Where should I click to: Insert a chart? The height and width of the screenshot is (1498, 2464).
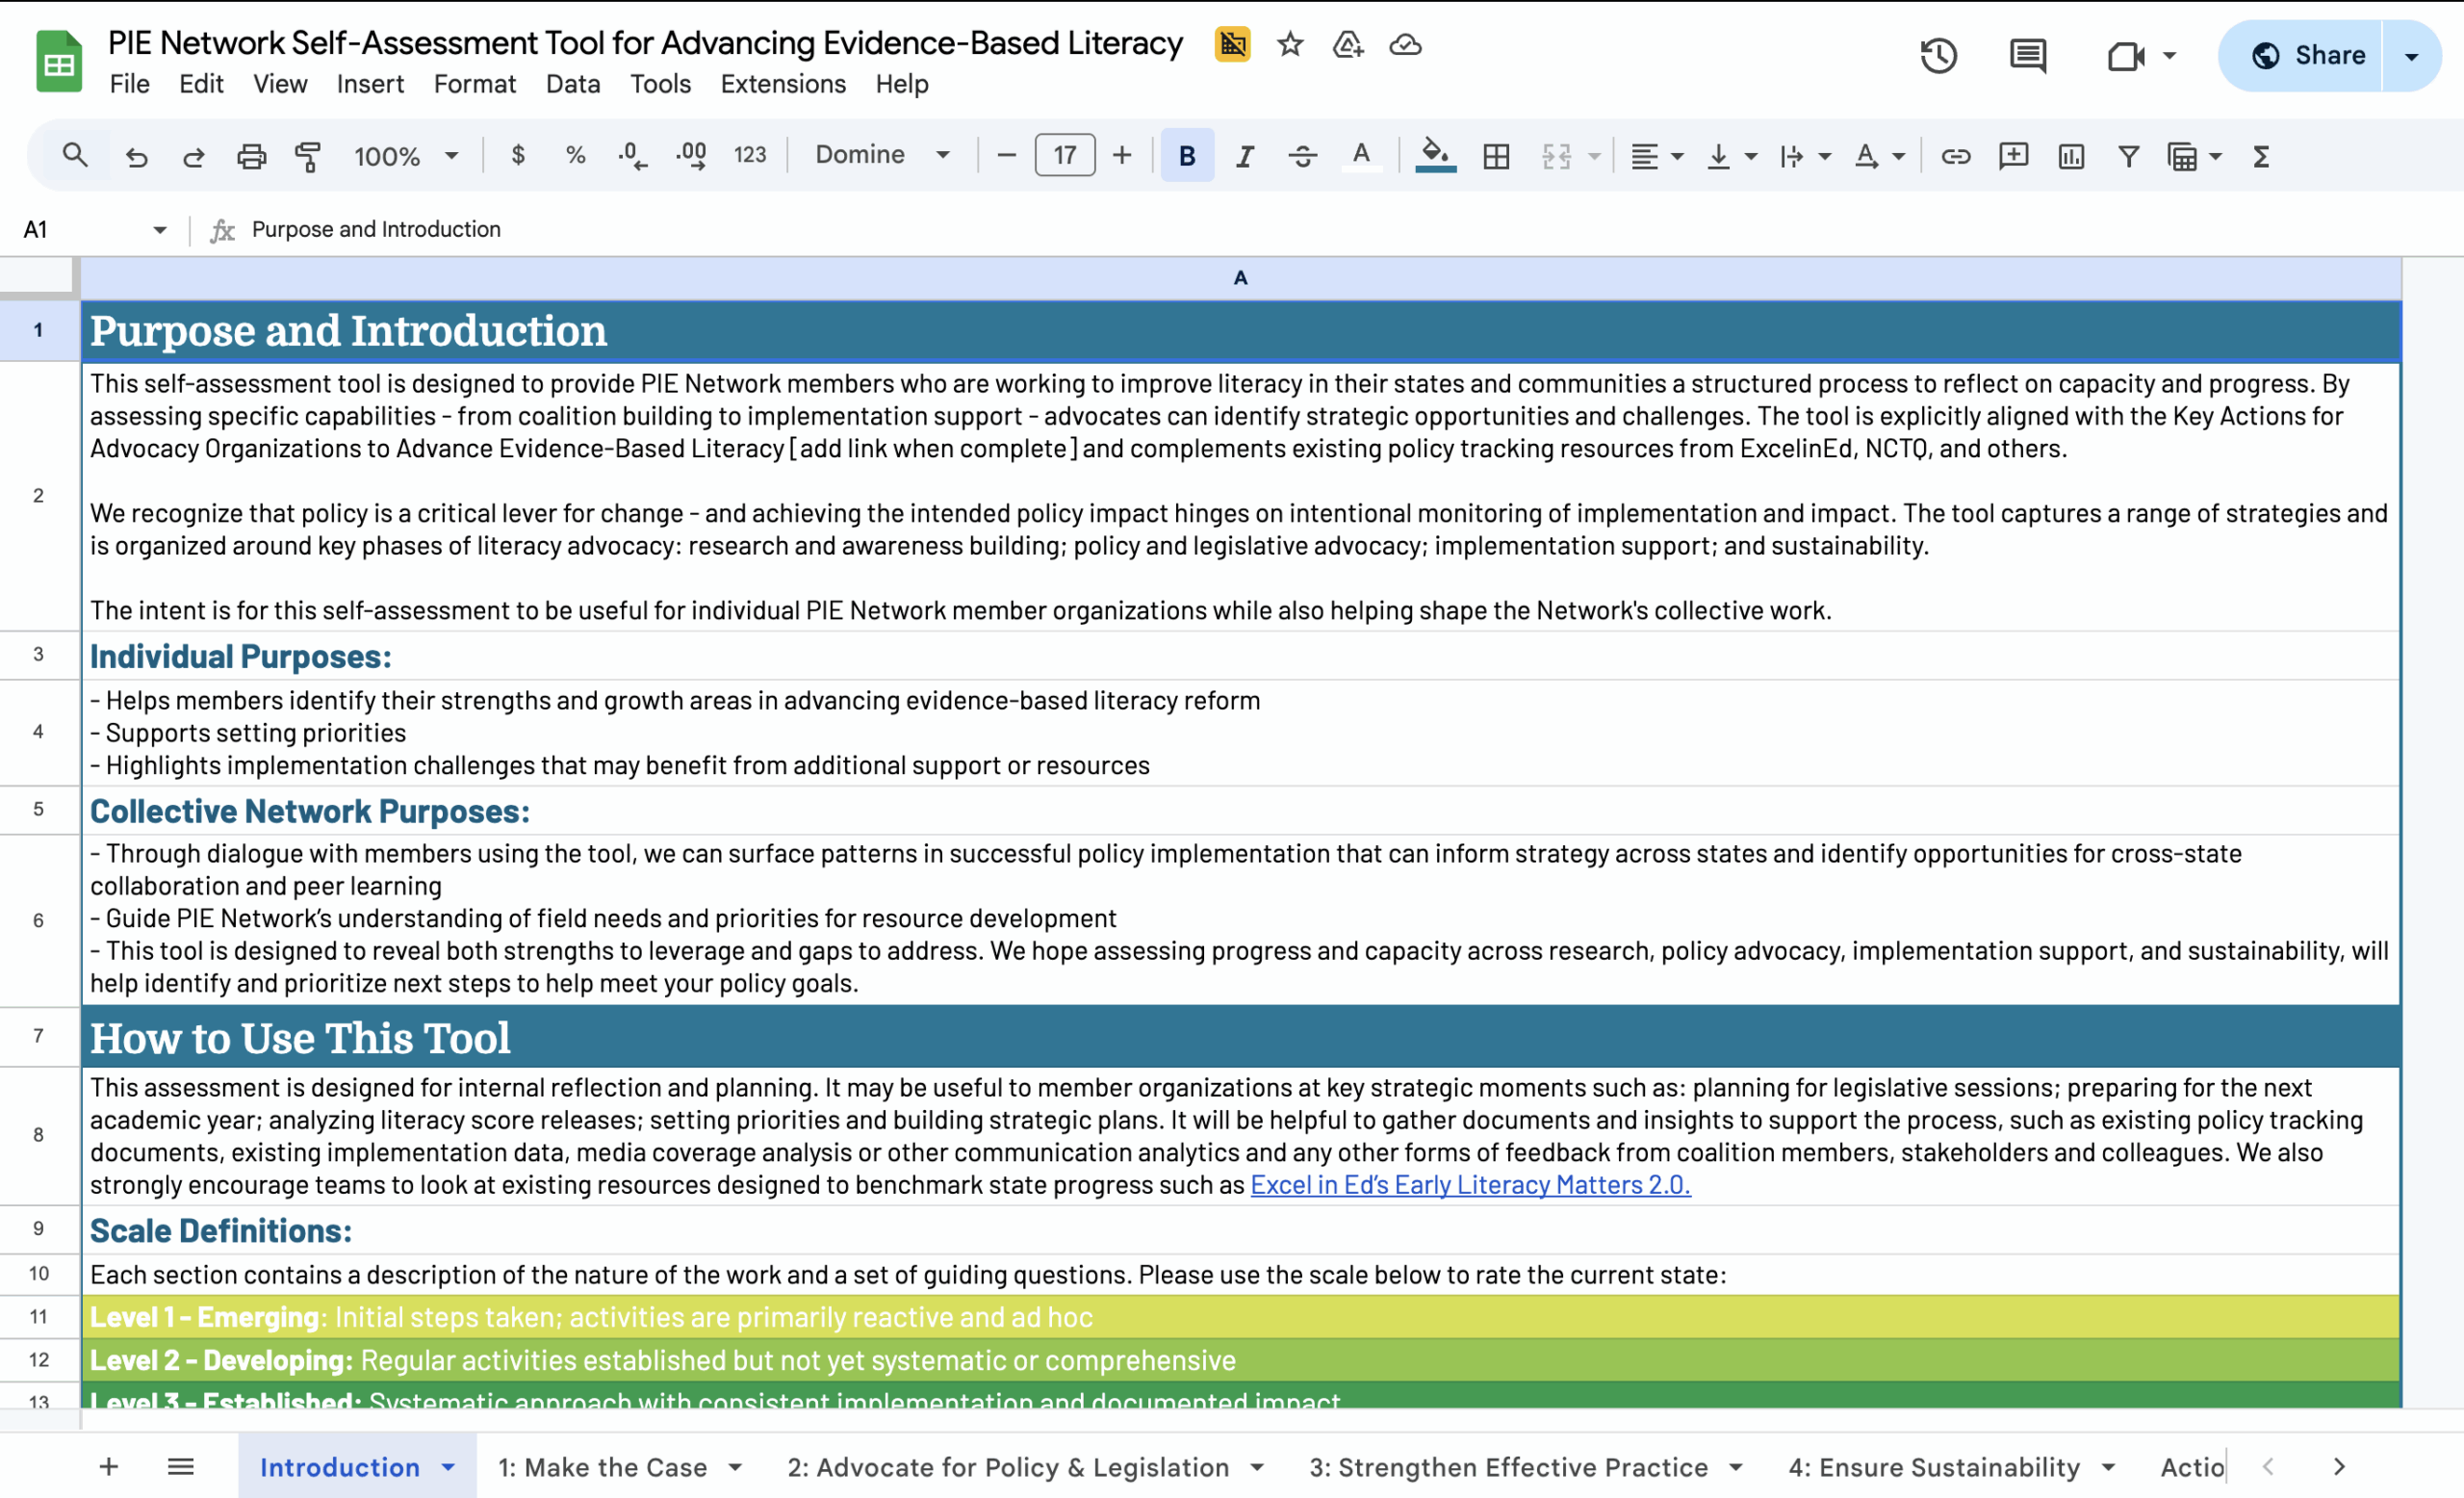click(2070, 156)
